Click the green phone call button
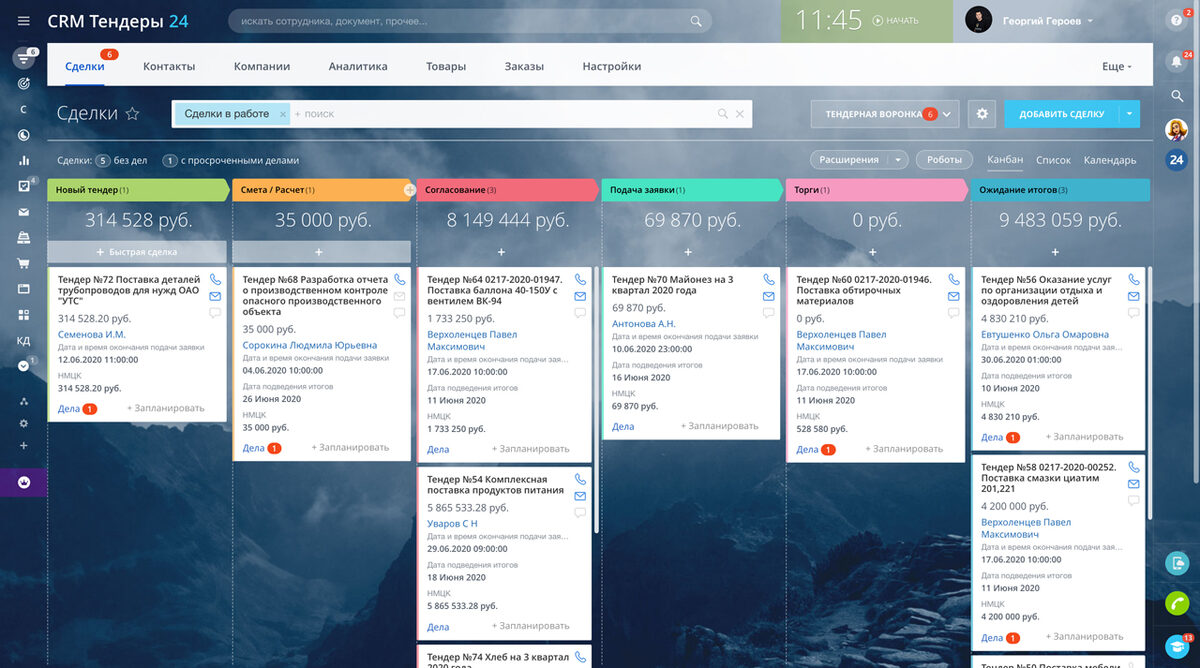The width and height of the screenshot is (1200, 668). pyautogui.click(x=1177, y=603)
